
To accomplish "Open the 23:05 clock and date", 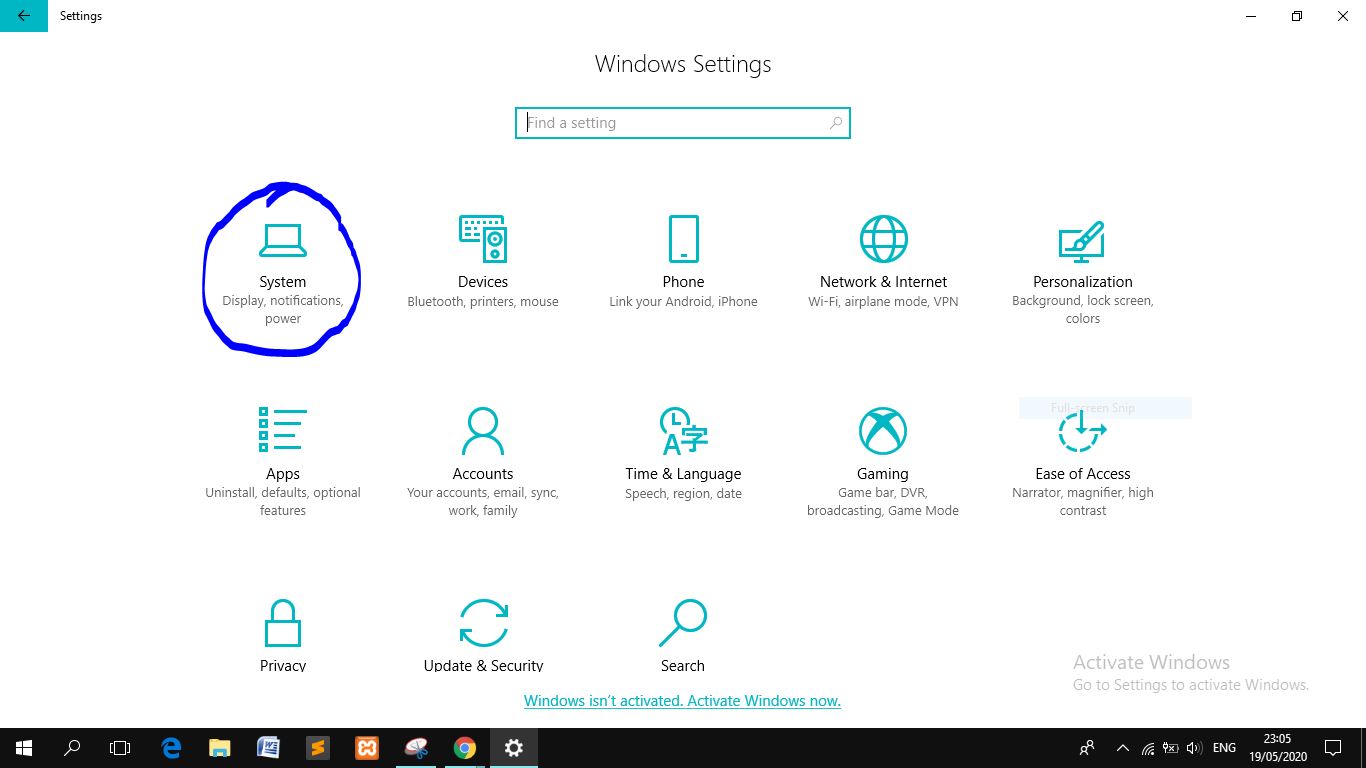I will tap(1277, 747).
